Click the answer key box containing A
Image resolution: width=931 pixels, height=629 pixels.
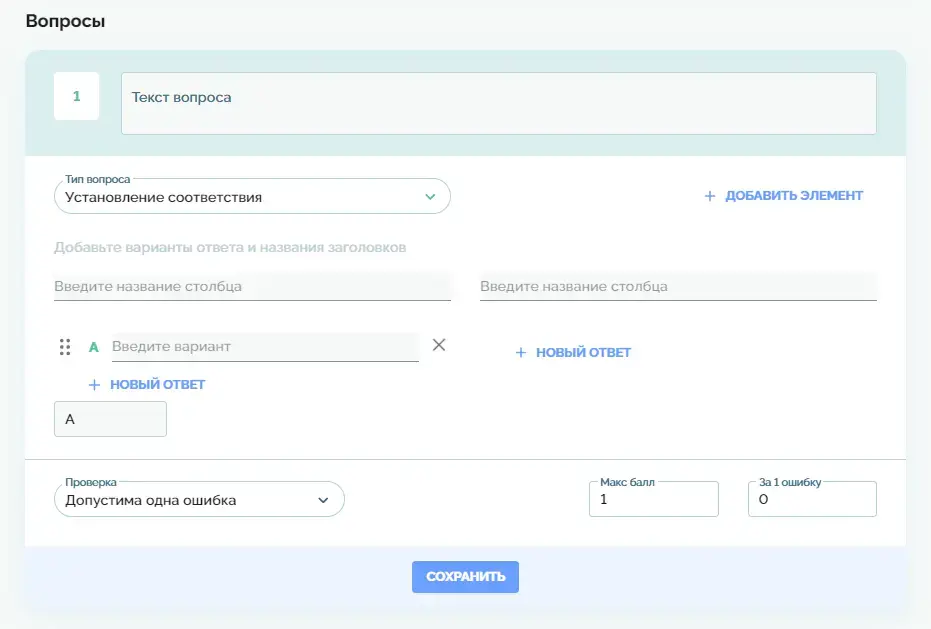[110, 420]
